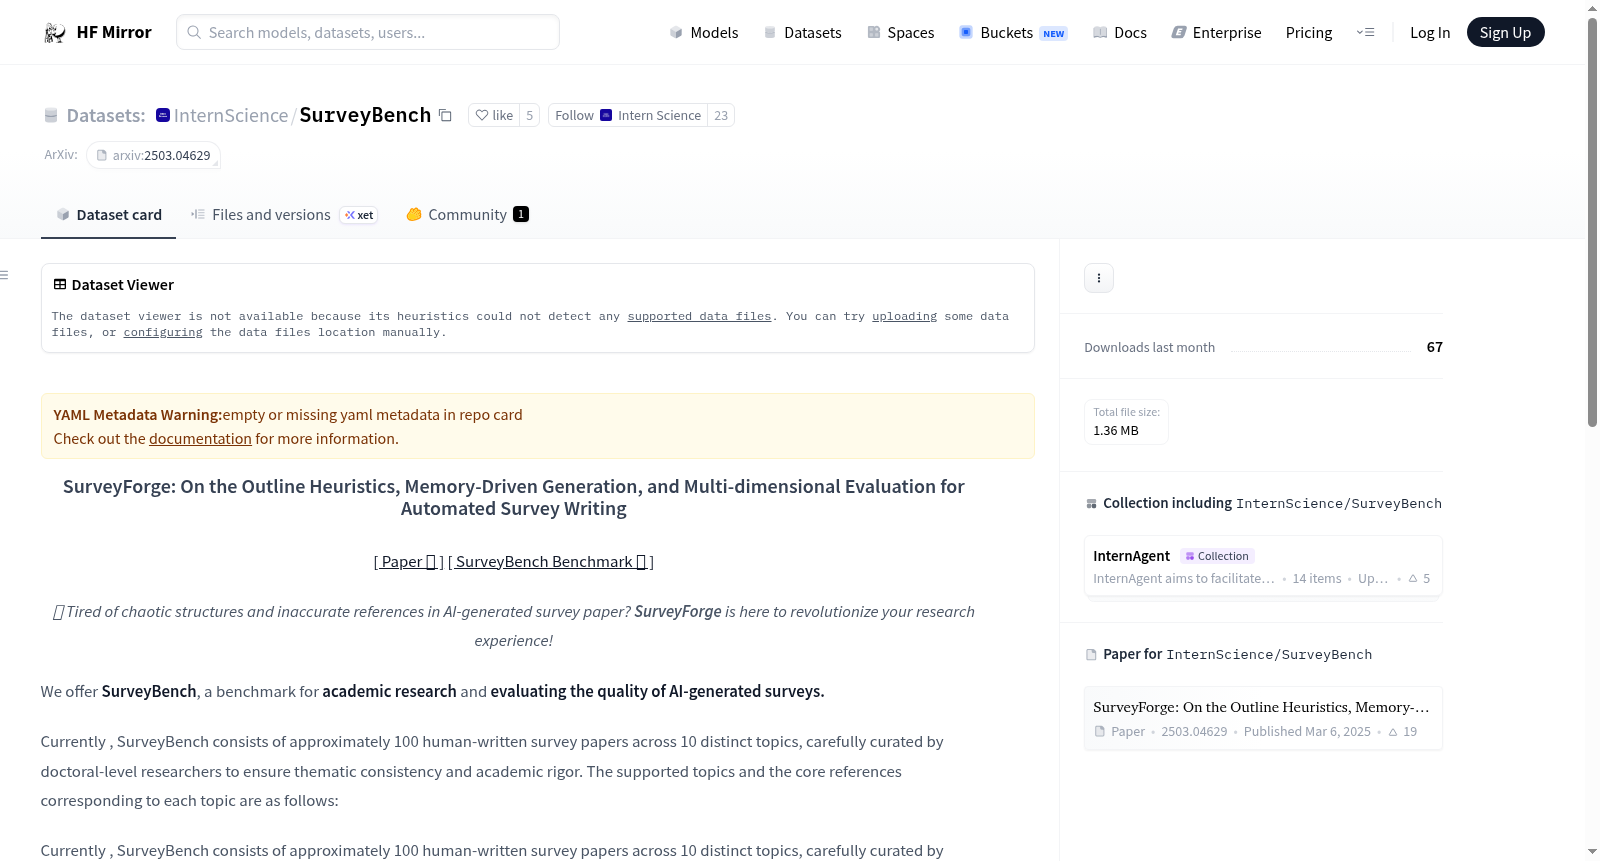Open Buckets in the navigation bar

pos(1013,33)
